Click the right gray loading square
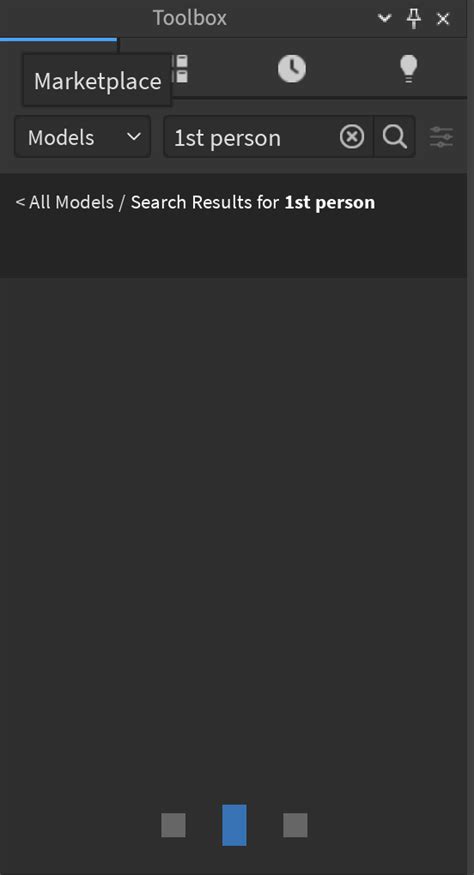This screenshot has width=474, height=875. (x=295, y=825)
